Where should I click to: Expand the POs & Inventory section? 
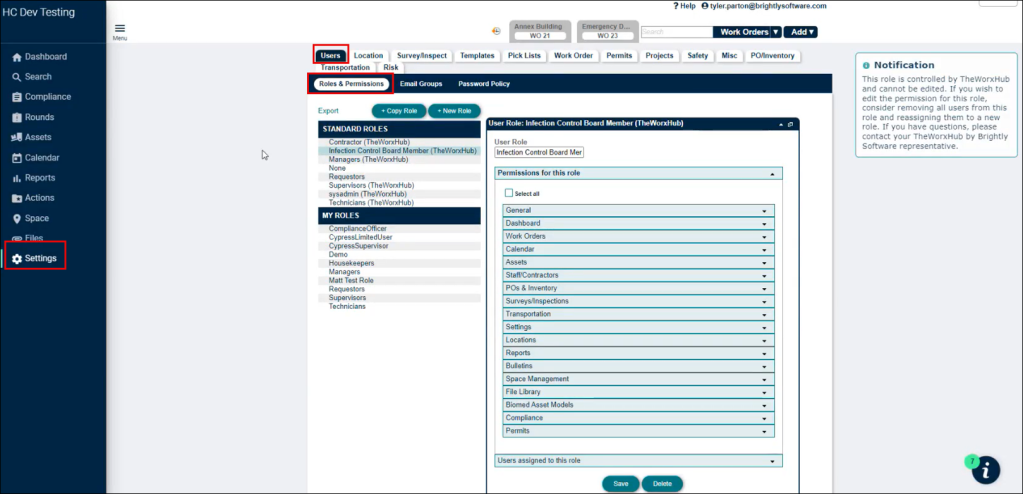pyautogui.click(x=639, y=288)
